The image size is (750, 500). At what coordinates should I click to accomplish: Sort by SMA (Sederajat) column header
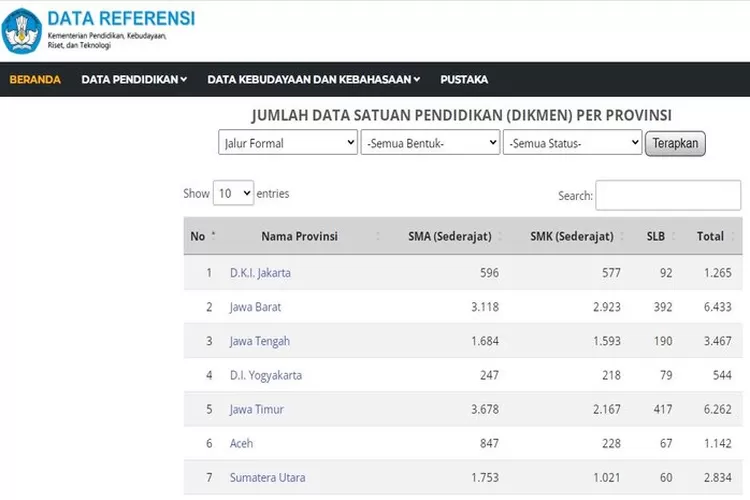point(450,236)
